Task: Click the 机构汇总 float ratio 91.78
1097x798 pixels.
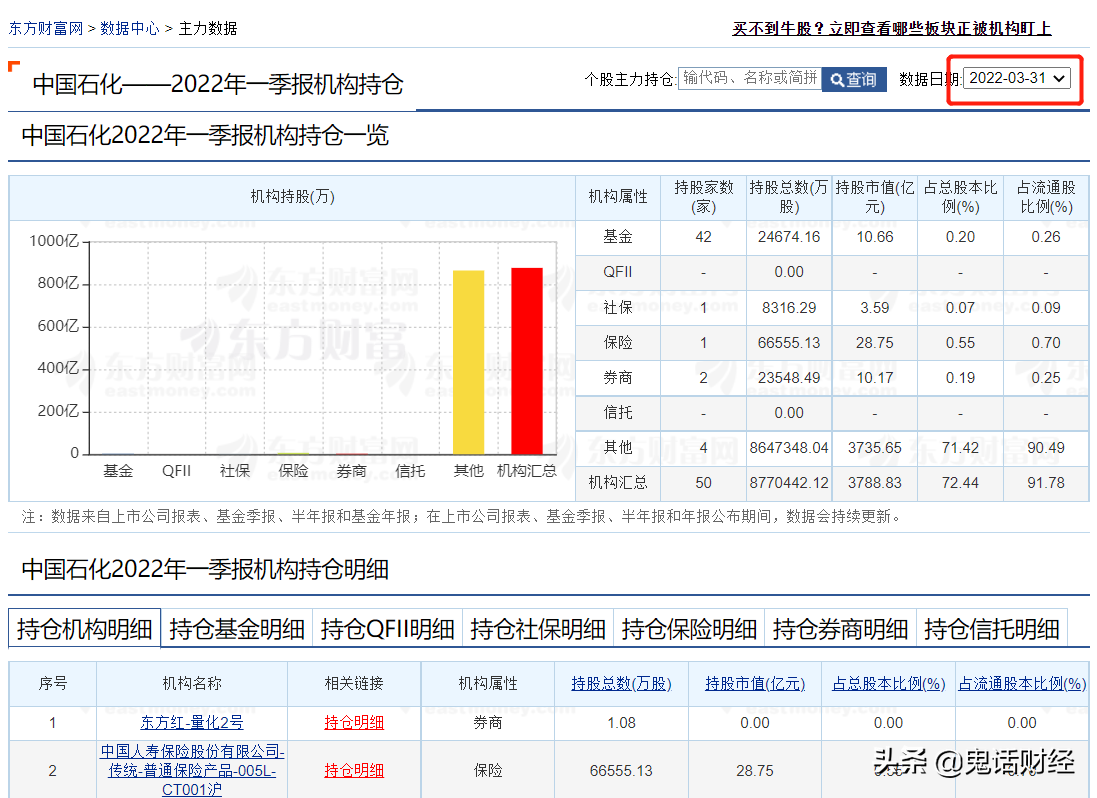Action: coord(1046,483)
